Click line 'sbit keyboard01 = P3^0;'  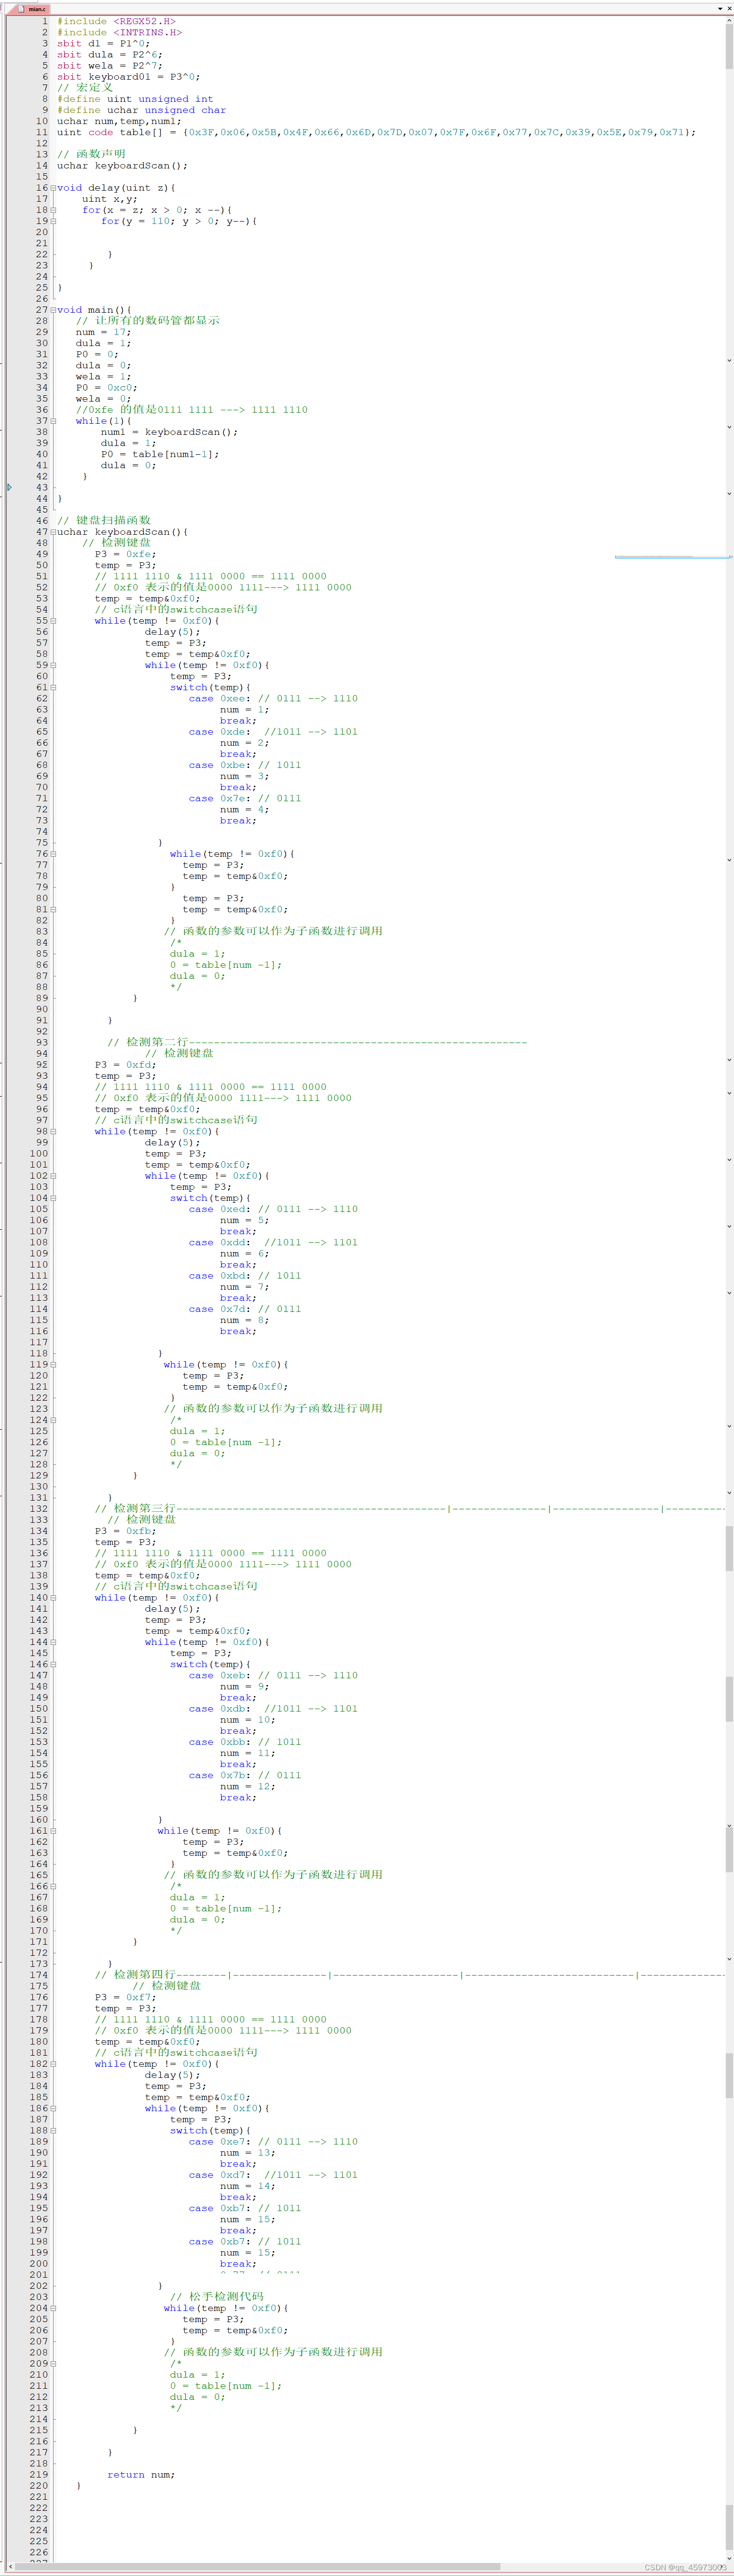coord(128,77)
